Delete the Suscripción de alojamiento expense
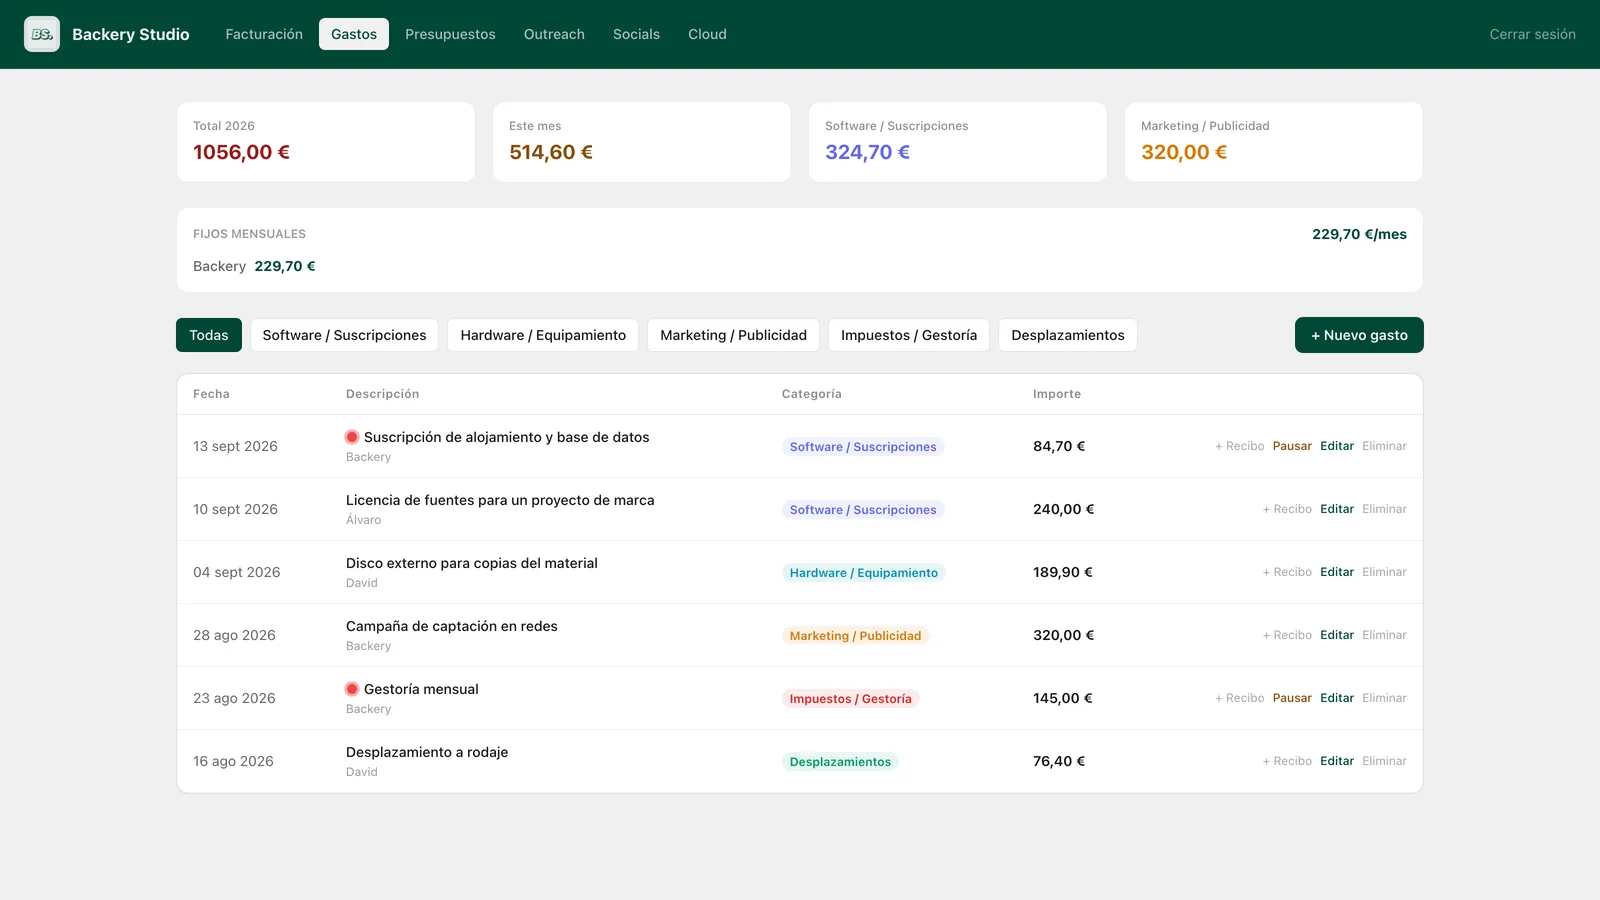The height and width of the screenshot is (900, 1600). [x=1384, y=446]
